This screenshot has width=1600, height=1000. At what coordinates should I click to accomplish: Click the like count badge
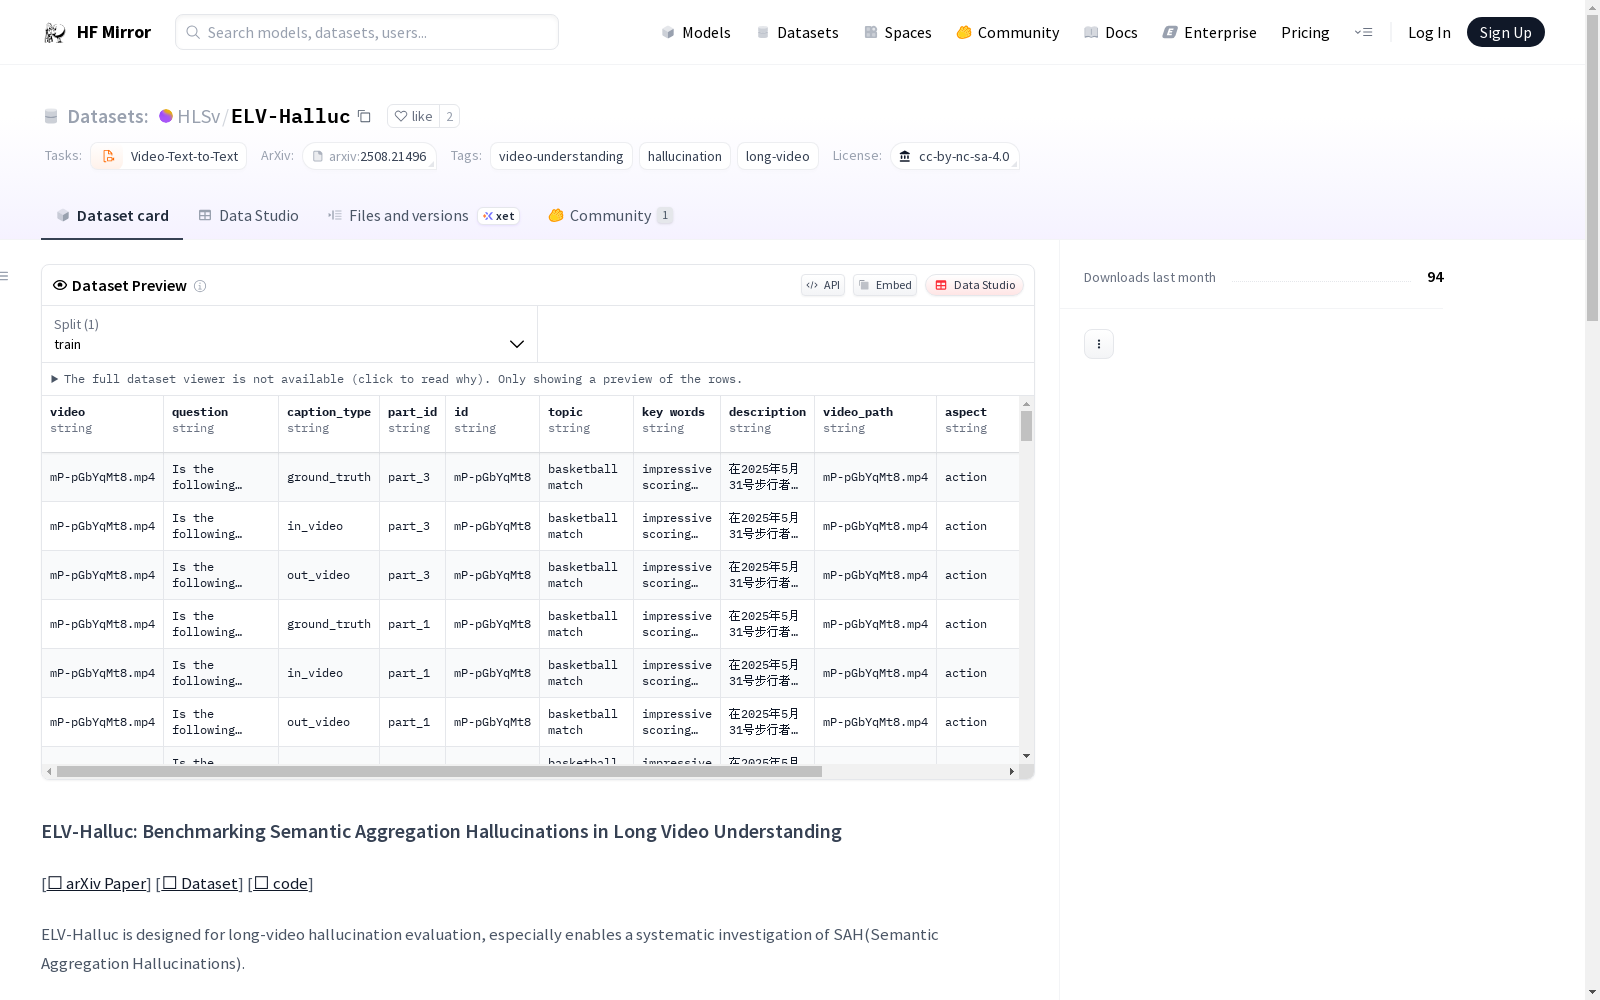(x=450, y=116)
